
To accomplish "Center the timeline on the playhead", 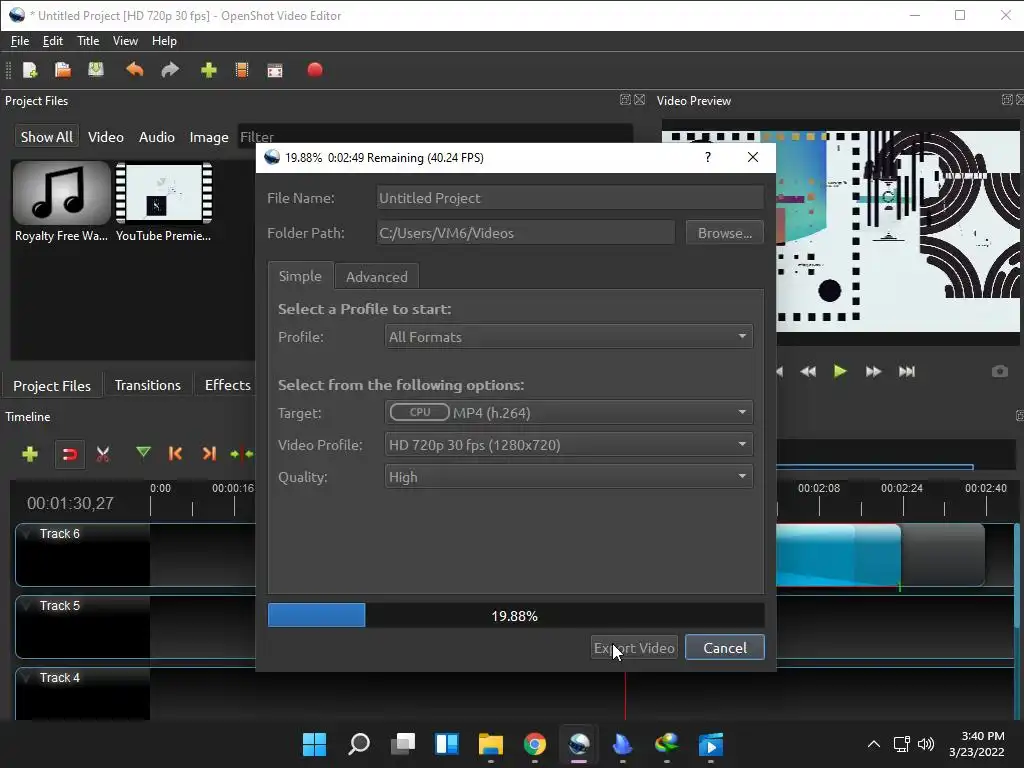I will [x=242, y=454].
